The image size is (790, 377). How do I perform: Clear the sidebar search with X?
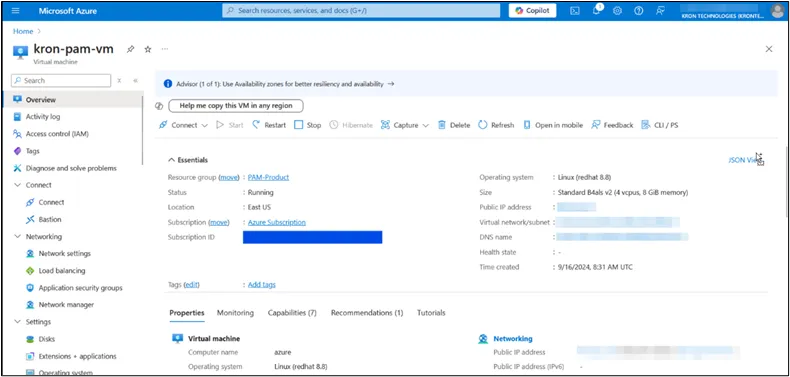119,81
